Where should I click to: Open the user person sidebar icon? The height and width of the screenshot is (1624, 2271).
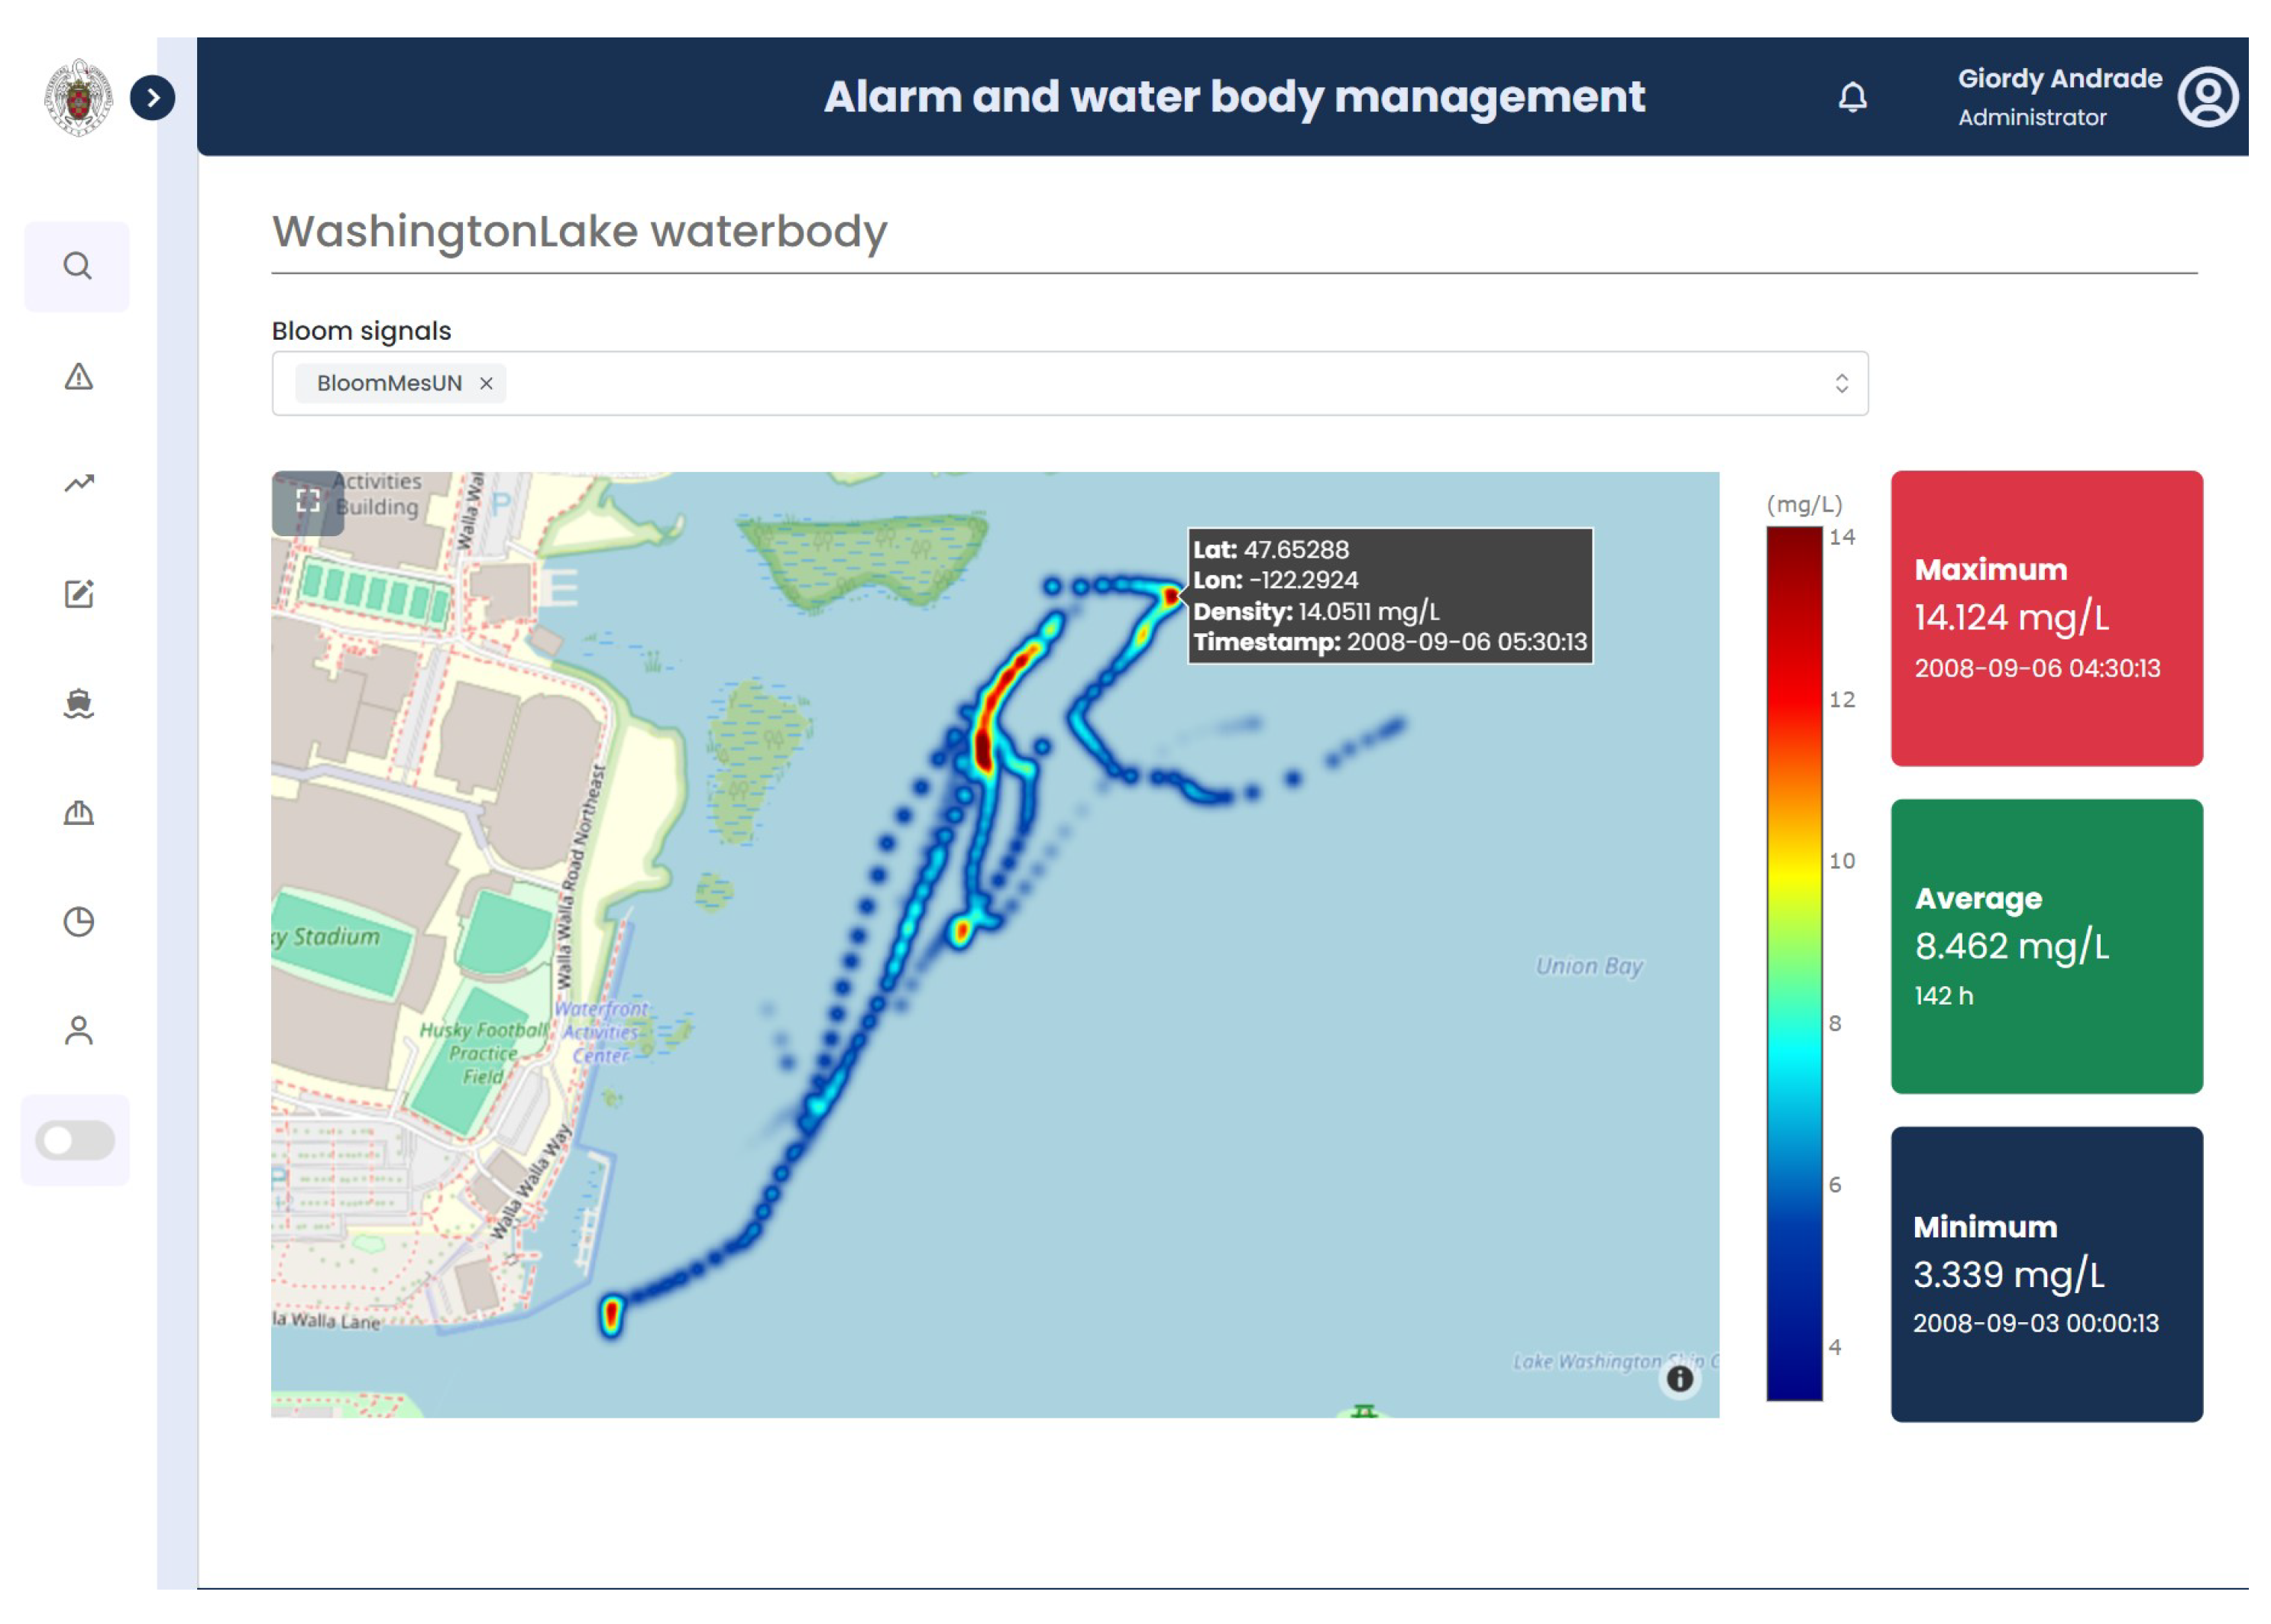tap(78, 1031)
